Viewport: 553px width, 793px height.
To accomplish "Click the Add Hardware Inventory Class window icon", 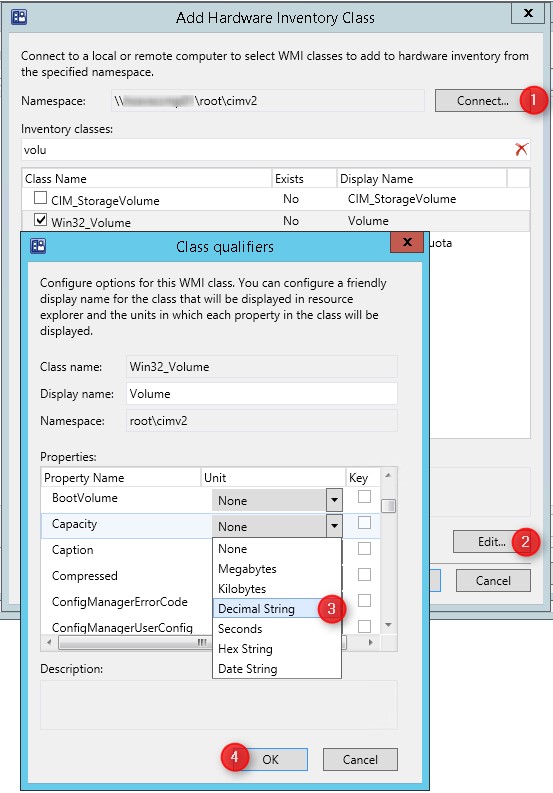I will [x=19, y=17].
